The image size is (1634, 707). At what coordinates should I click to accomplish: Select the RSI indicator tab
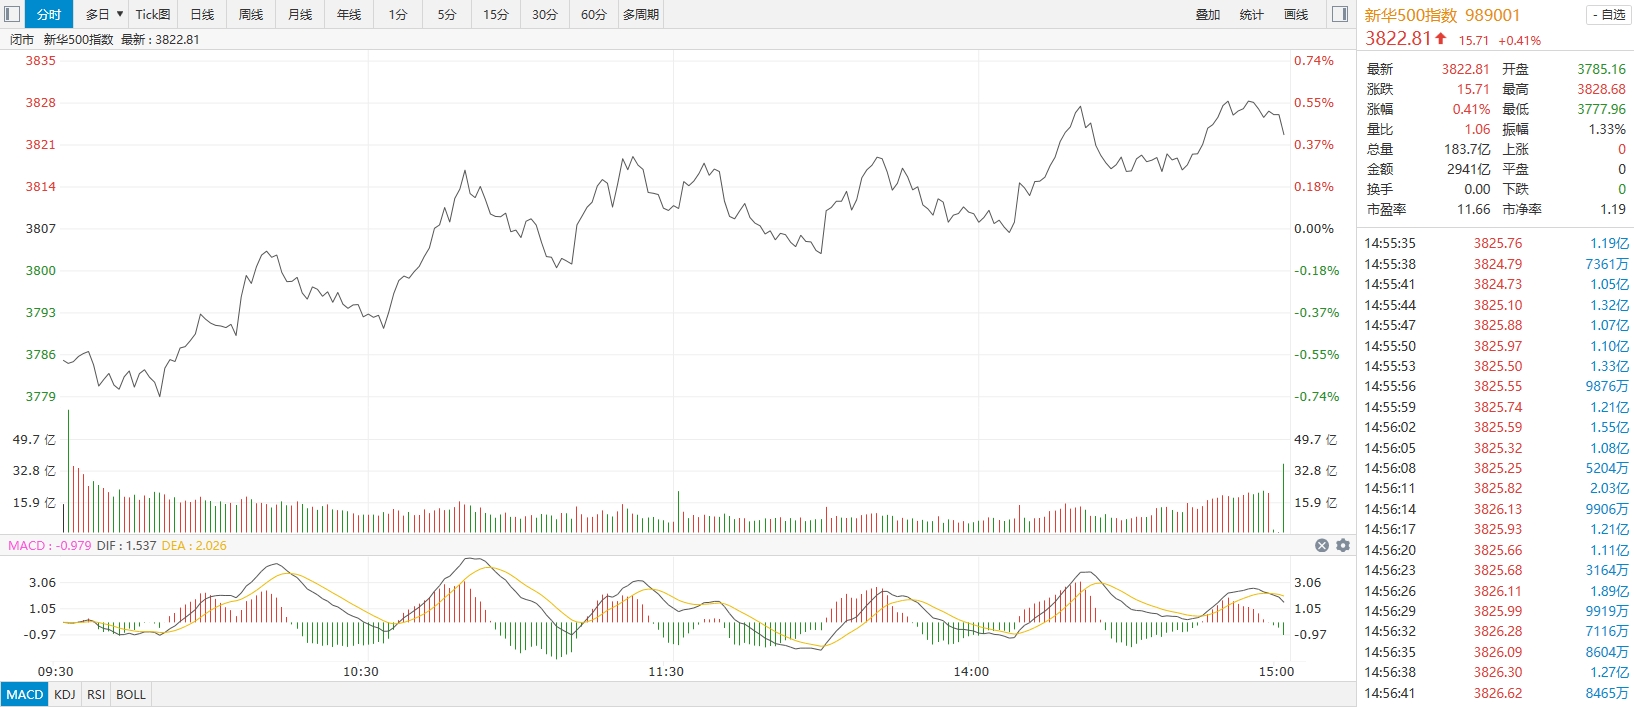pos(96,694)
